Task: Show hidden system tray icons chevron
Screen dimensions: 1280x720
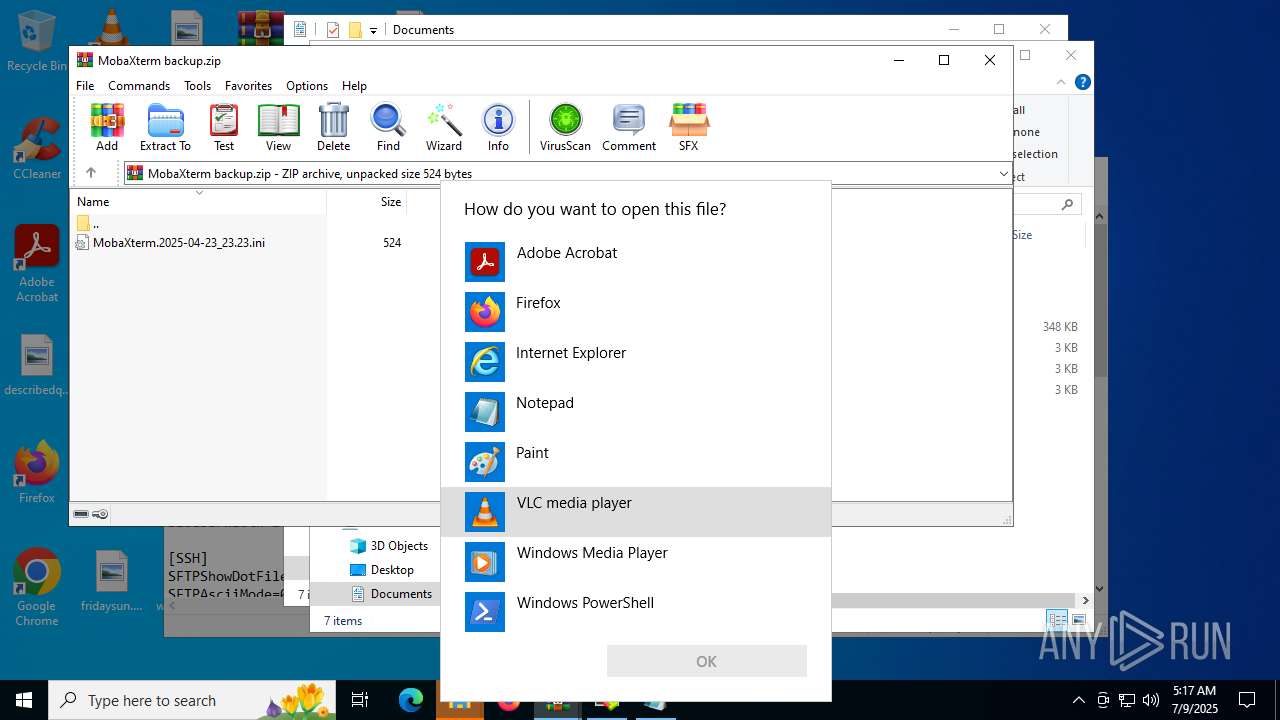Action: pyautogui.click(x=1078, y=700)
